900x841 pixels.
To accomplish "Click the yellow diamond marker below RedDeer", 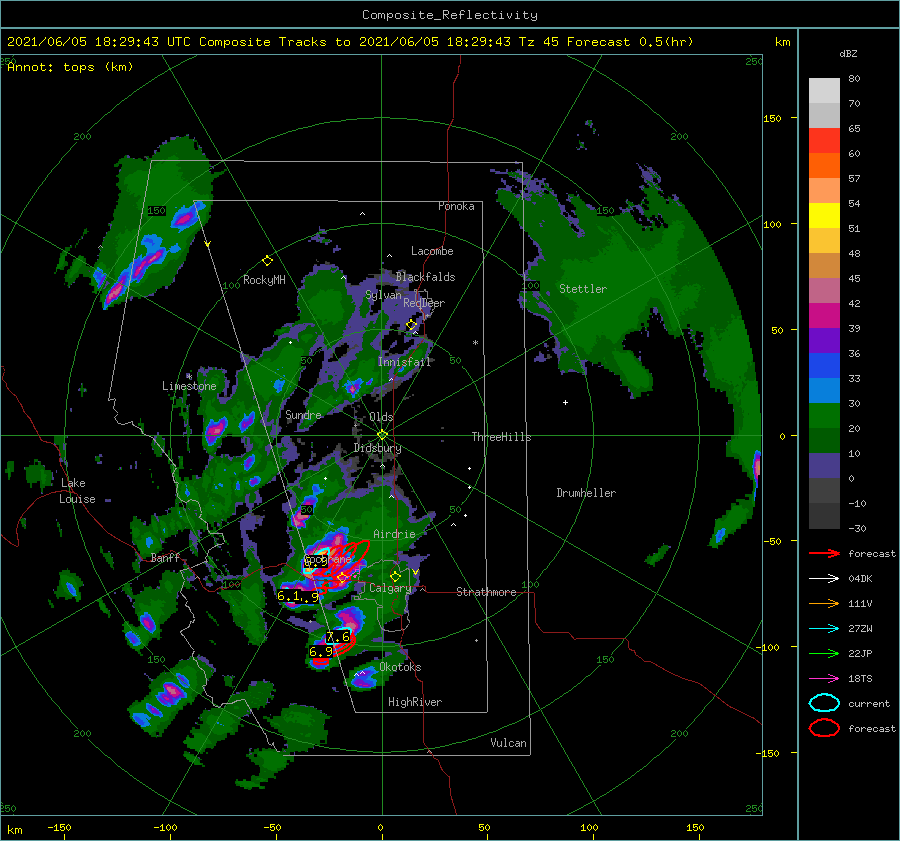I will [x=411, y=325].
